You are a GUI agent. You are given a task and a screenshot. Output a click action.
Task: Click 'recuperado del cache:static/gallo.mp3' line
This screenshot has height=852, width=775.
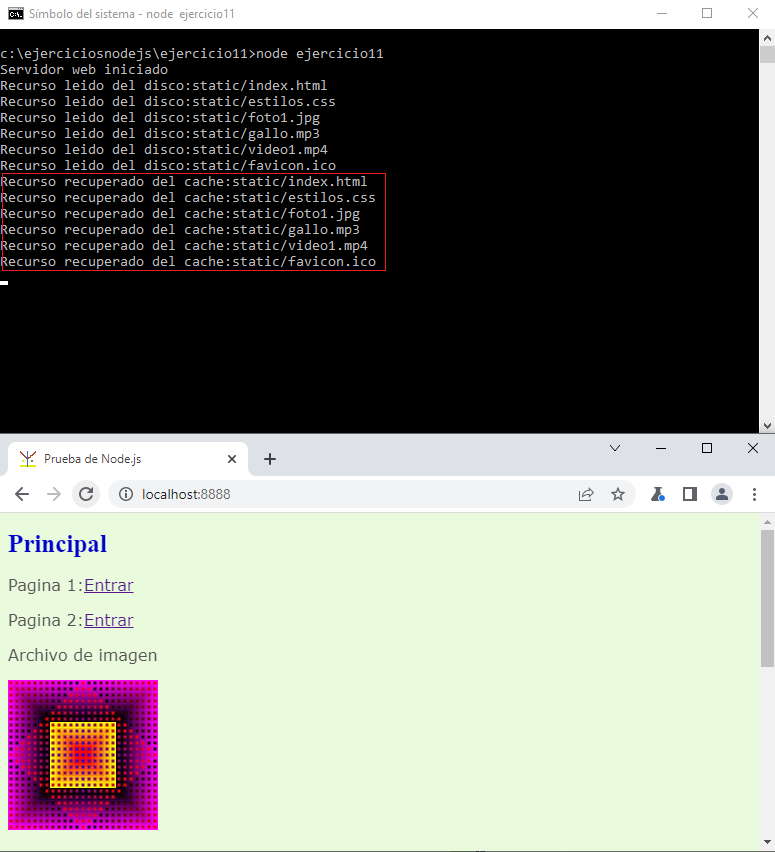[180, 229]
